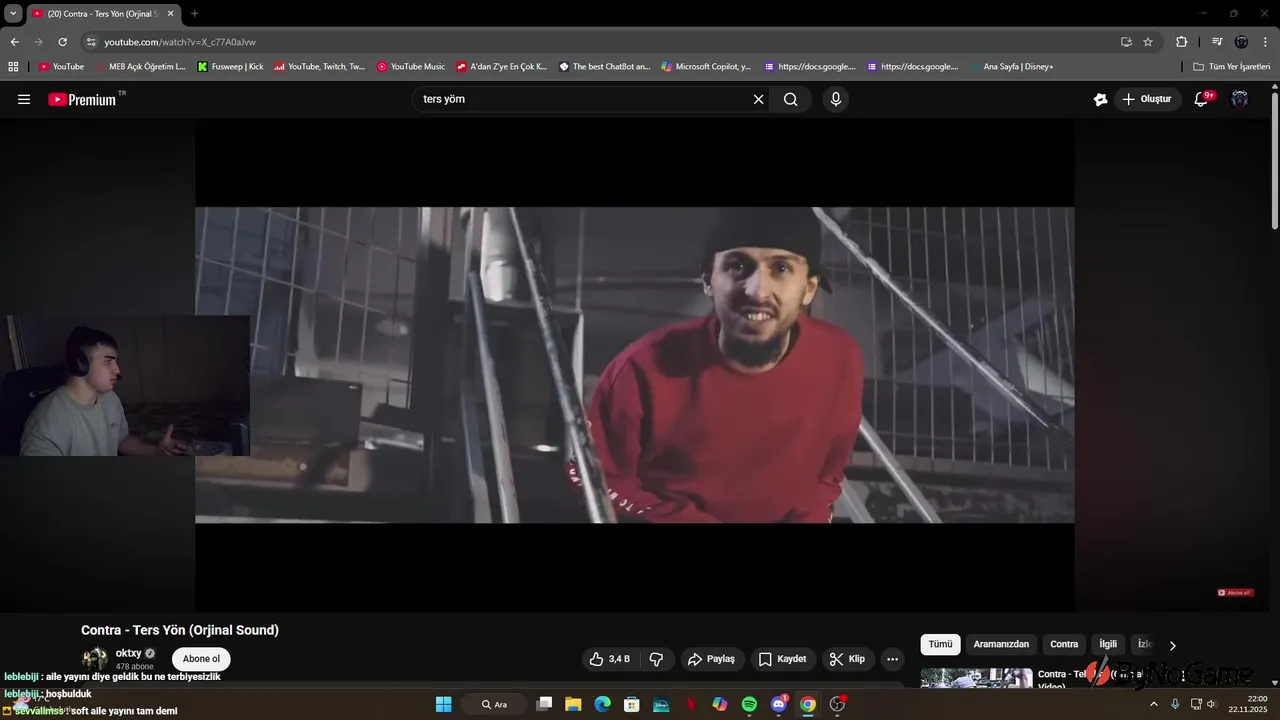Open the YouTube hamburger guide menu

tap(24, 99)
